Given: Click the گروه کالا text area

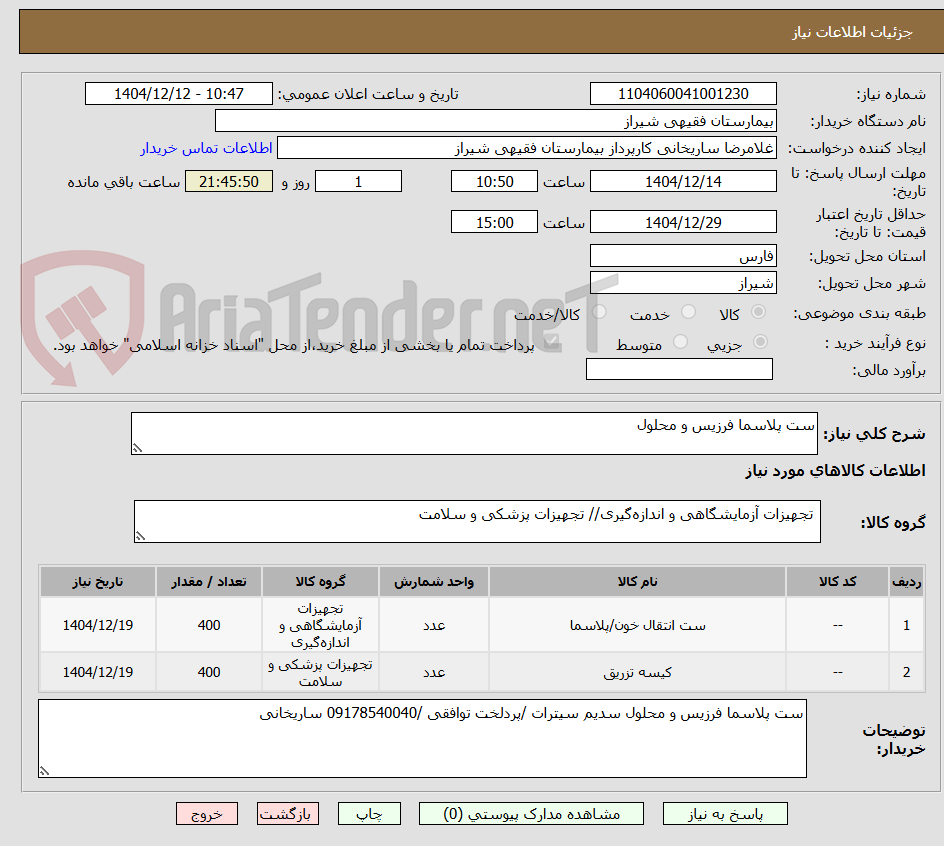Looking at the screenshot, I should [477, 521].
